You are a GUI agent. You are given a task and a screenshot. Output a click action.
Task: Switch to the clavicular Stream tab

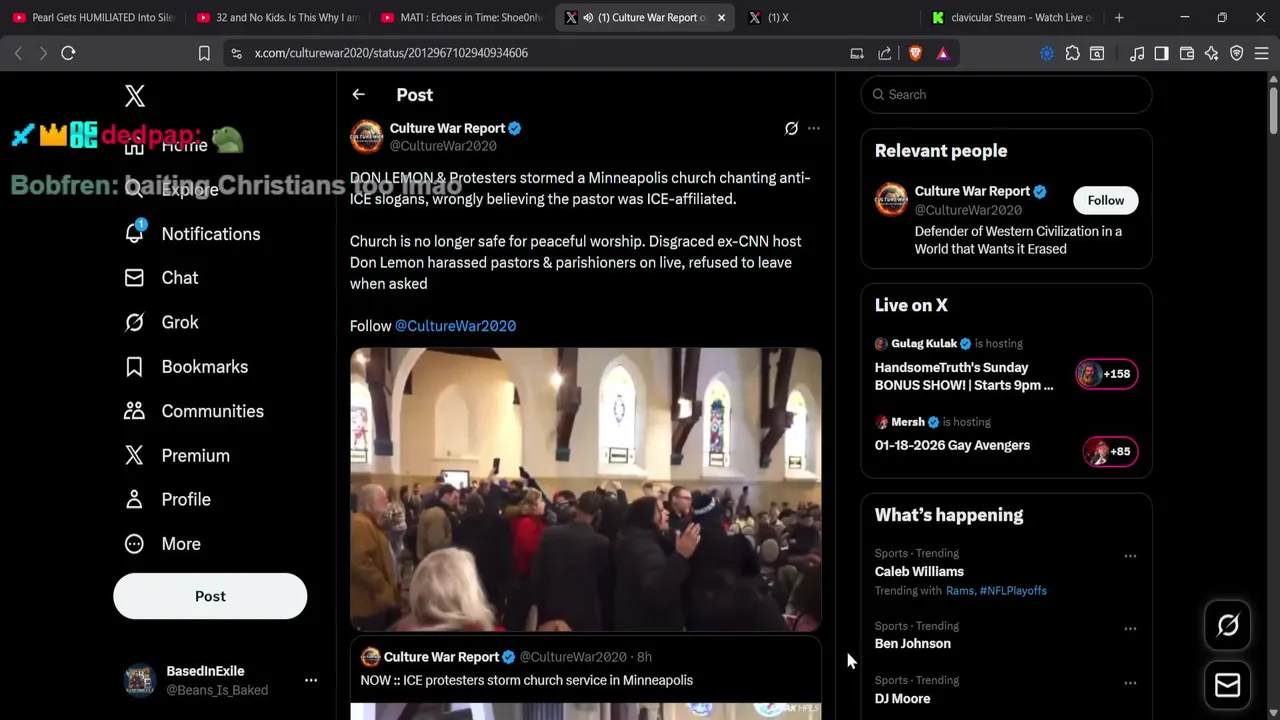click(x=1012, y=17)
